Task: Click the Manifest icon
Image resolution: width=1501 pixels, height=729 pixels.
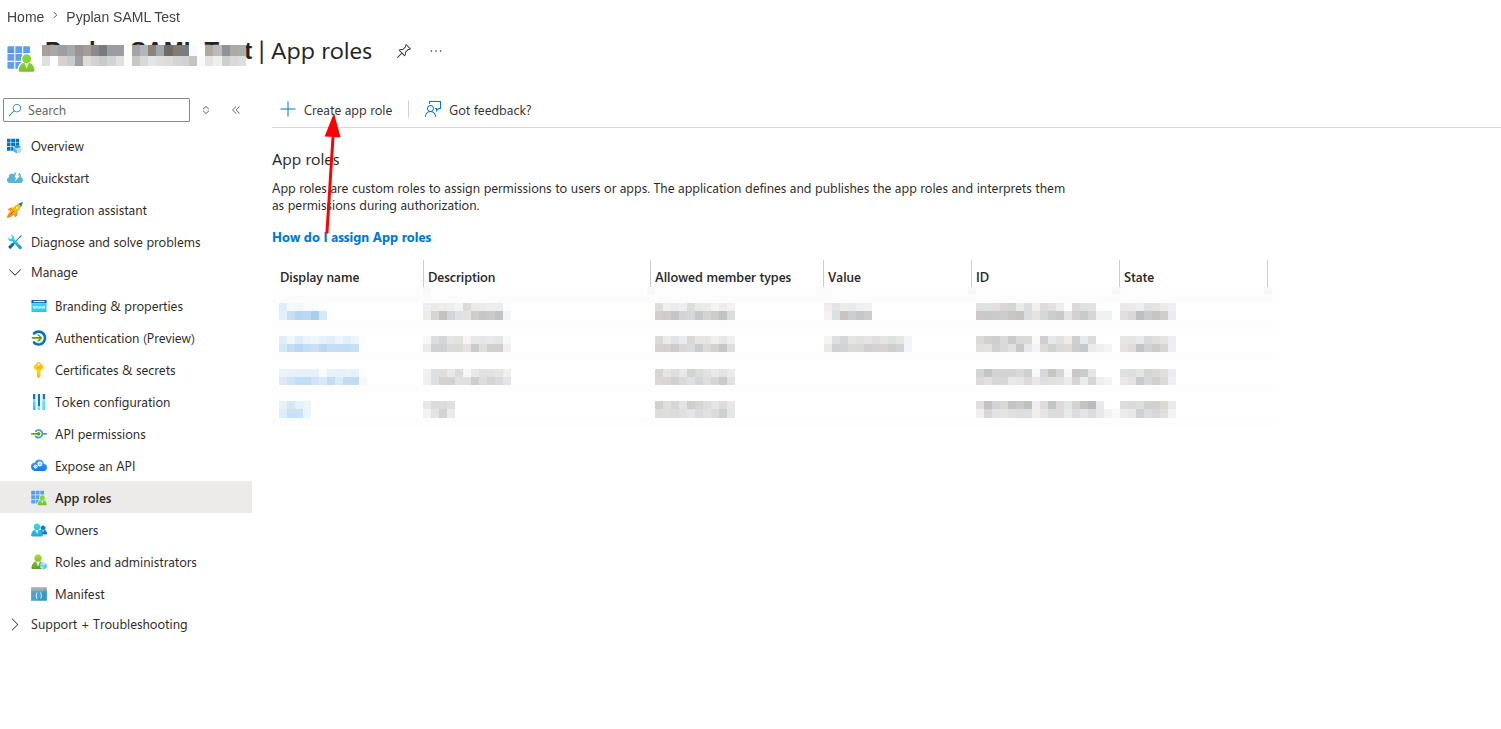Action: [39, 594]
